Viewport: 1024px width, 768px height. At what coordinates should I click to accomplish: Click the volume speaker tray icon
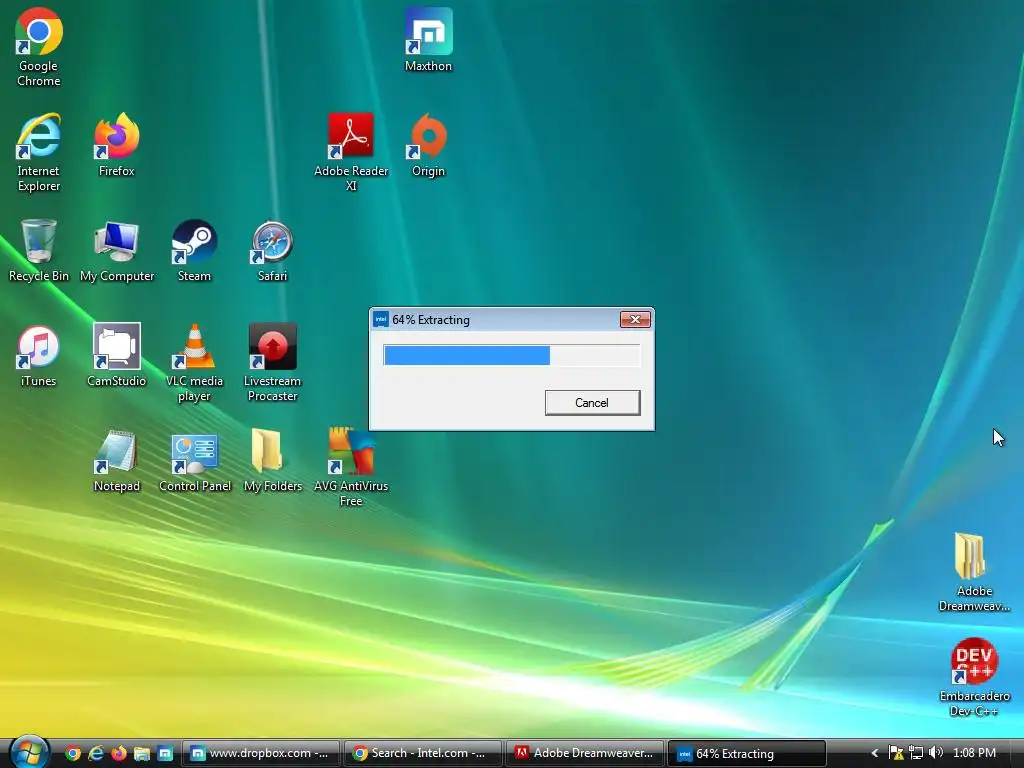935,753
